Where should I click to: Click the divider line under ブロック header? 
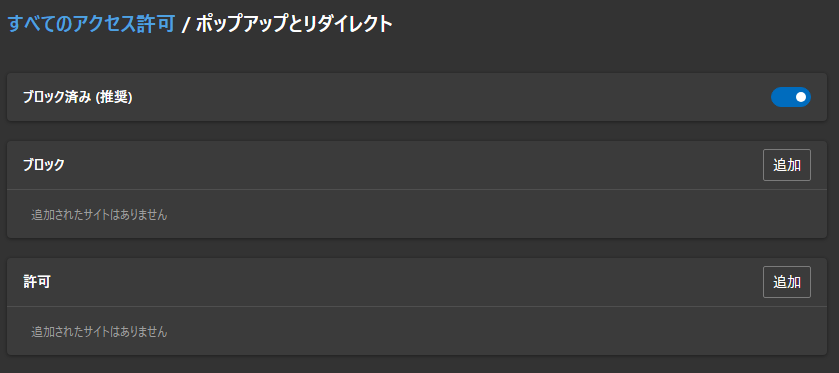417,189
